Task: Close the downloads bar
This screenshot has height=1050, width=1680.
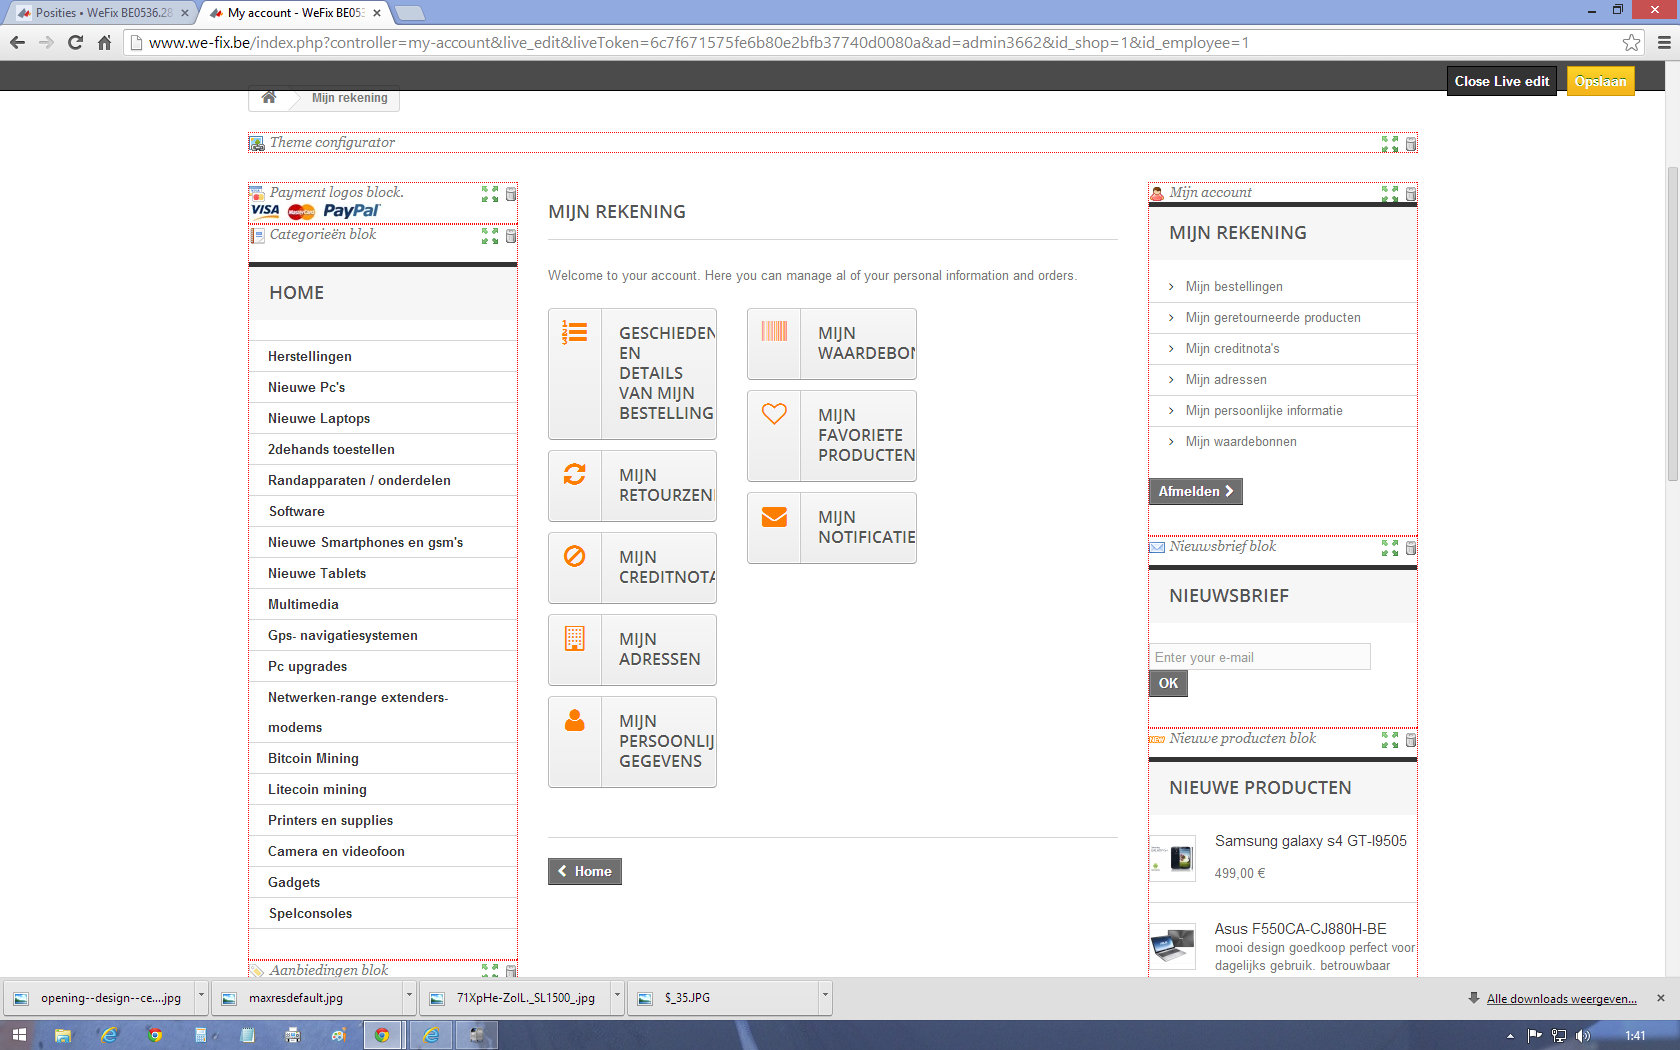Action: point(1661,998)
